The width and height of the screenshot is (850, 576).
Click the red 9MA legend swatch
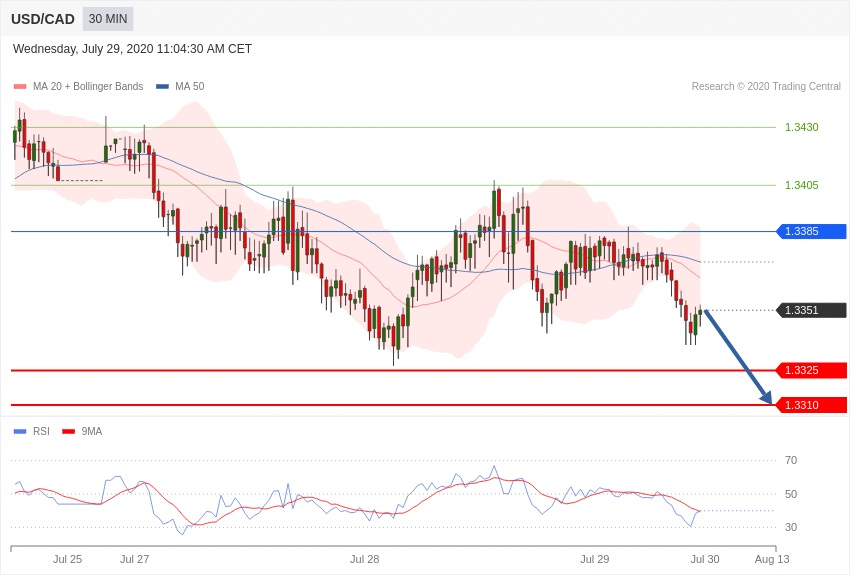(68, 432)
